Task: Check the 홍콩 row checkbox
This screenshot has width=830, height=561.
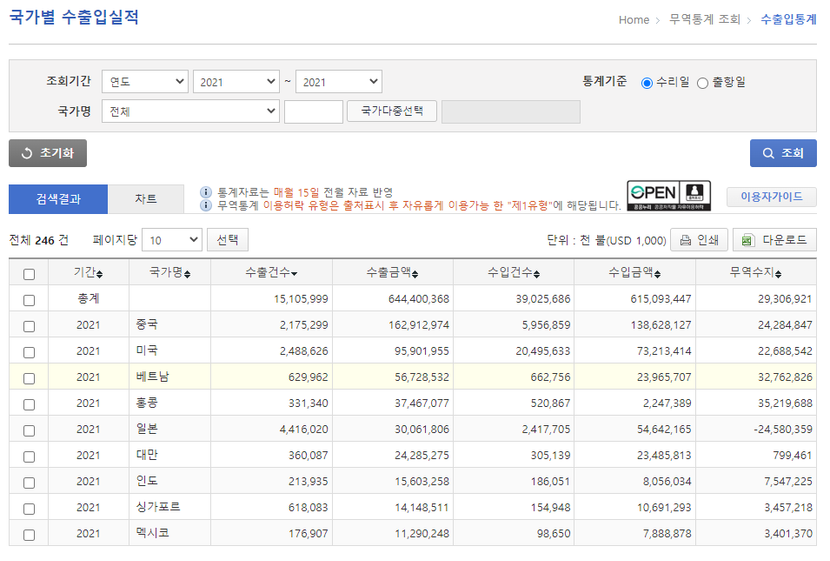Action: [29, 404]
